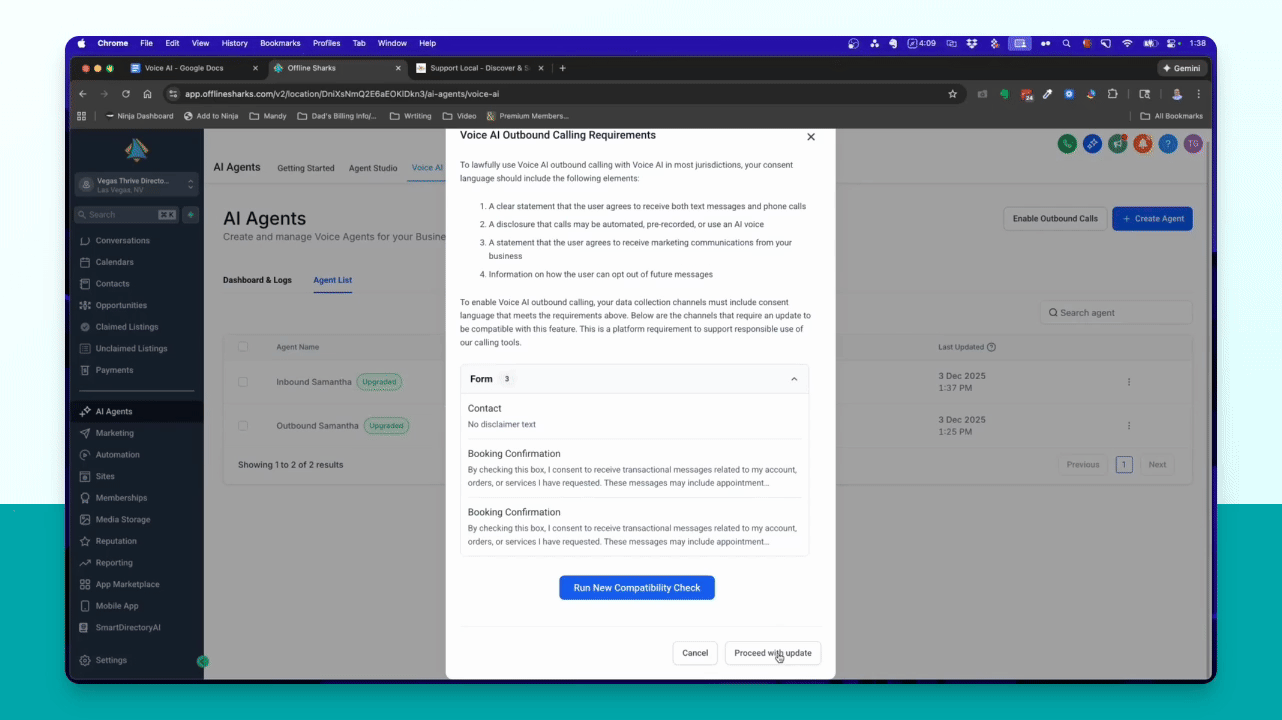
Task: Open the Vegas Thrive Directory location switcher
Action: point(137,185)
